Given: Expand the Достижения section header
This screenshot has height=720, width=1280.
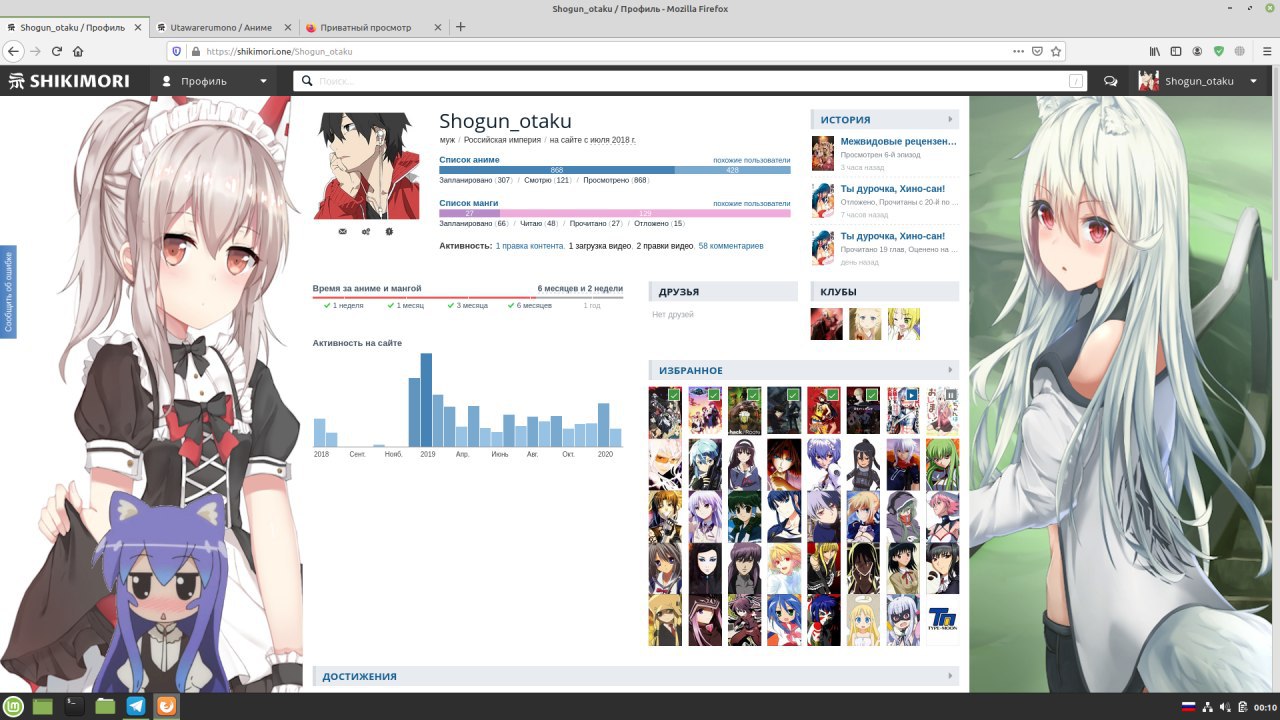Looking at the screenshot, I should pos(636,677).
